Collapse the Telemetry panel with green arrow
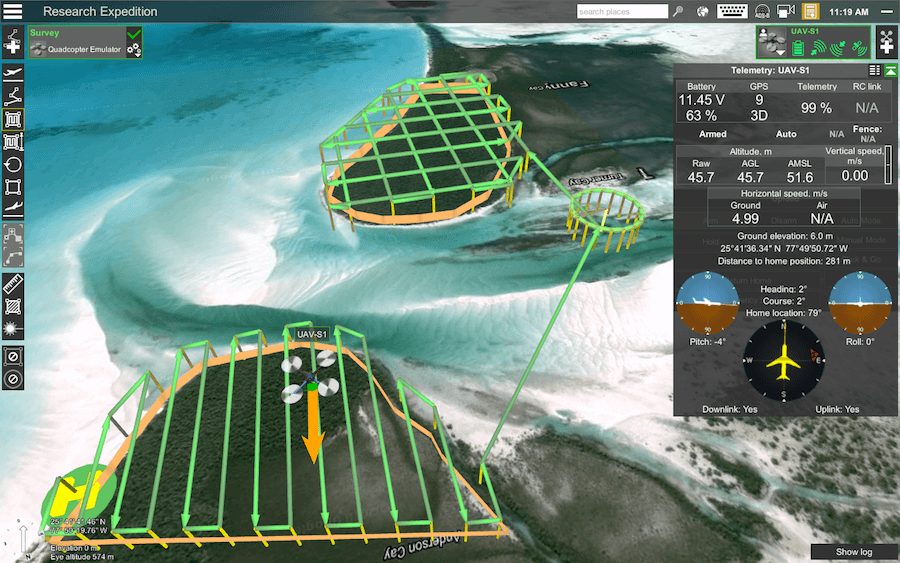Screen dimensions: 900x563 click(890, 69)
